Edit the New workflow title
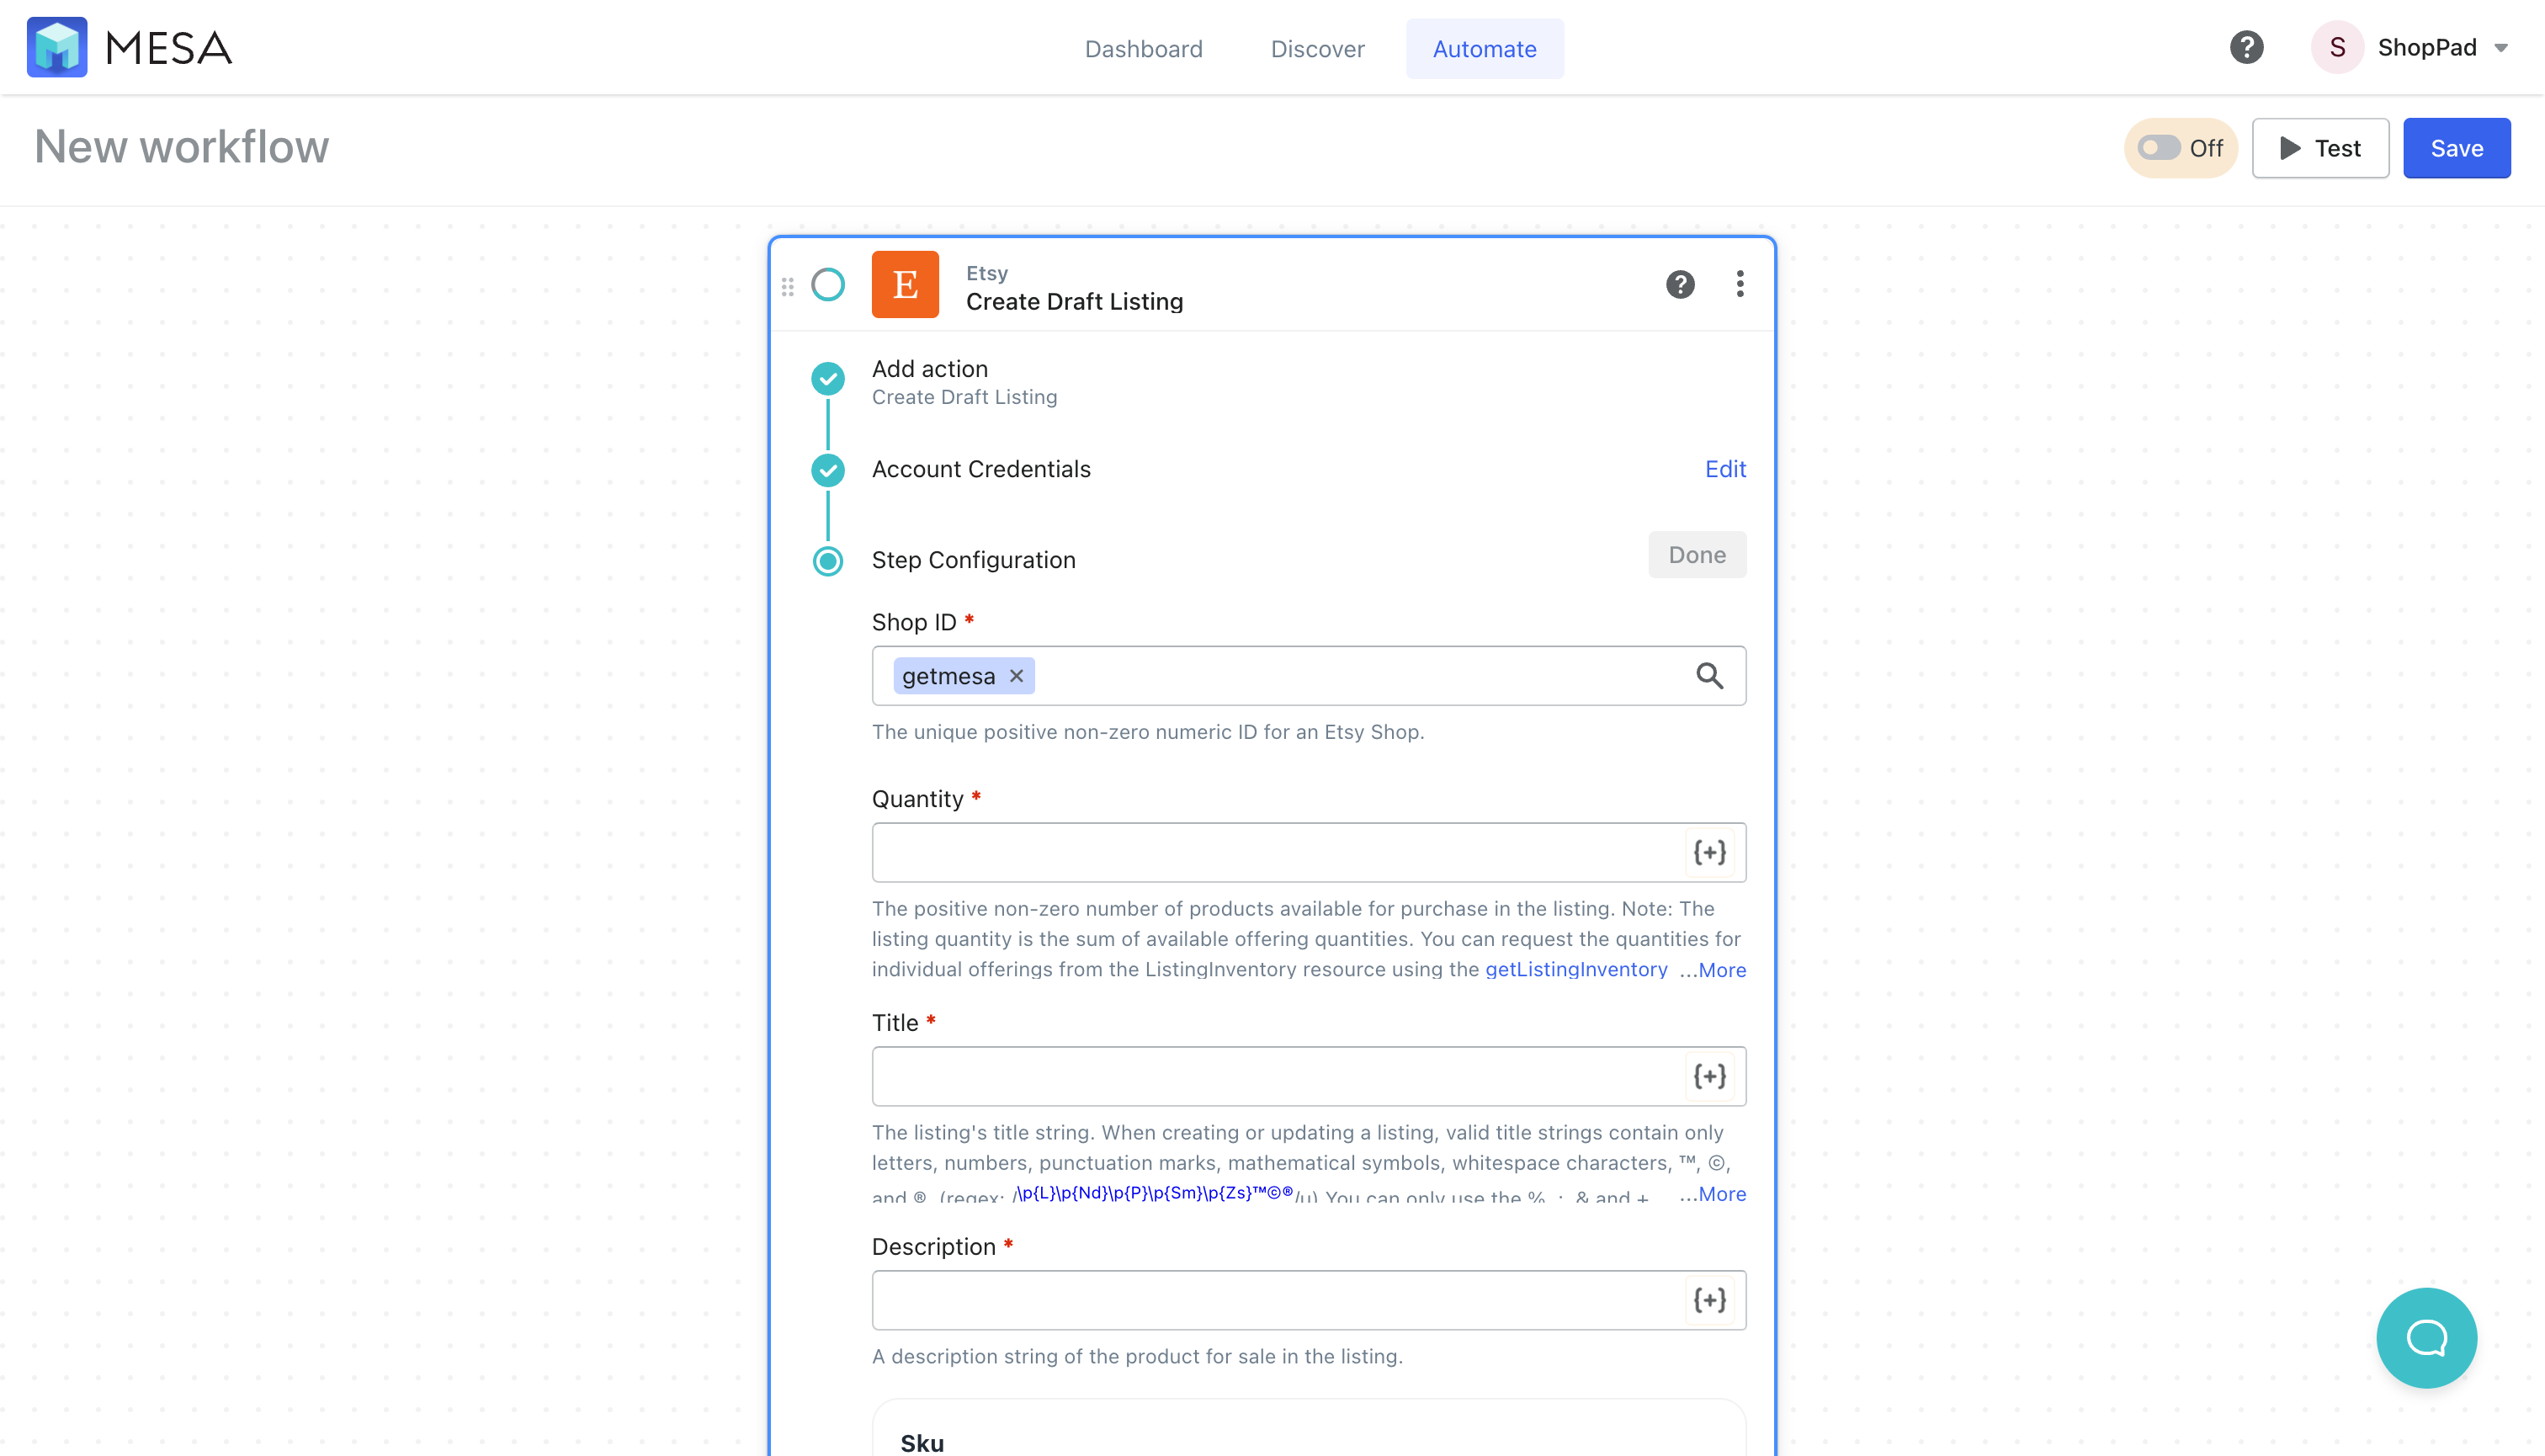Image resolution: width=2545 pixels, height=1456 pixels. tap(181, 147)
